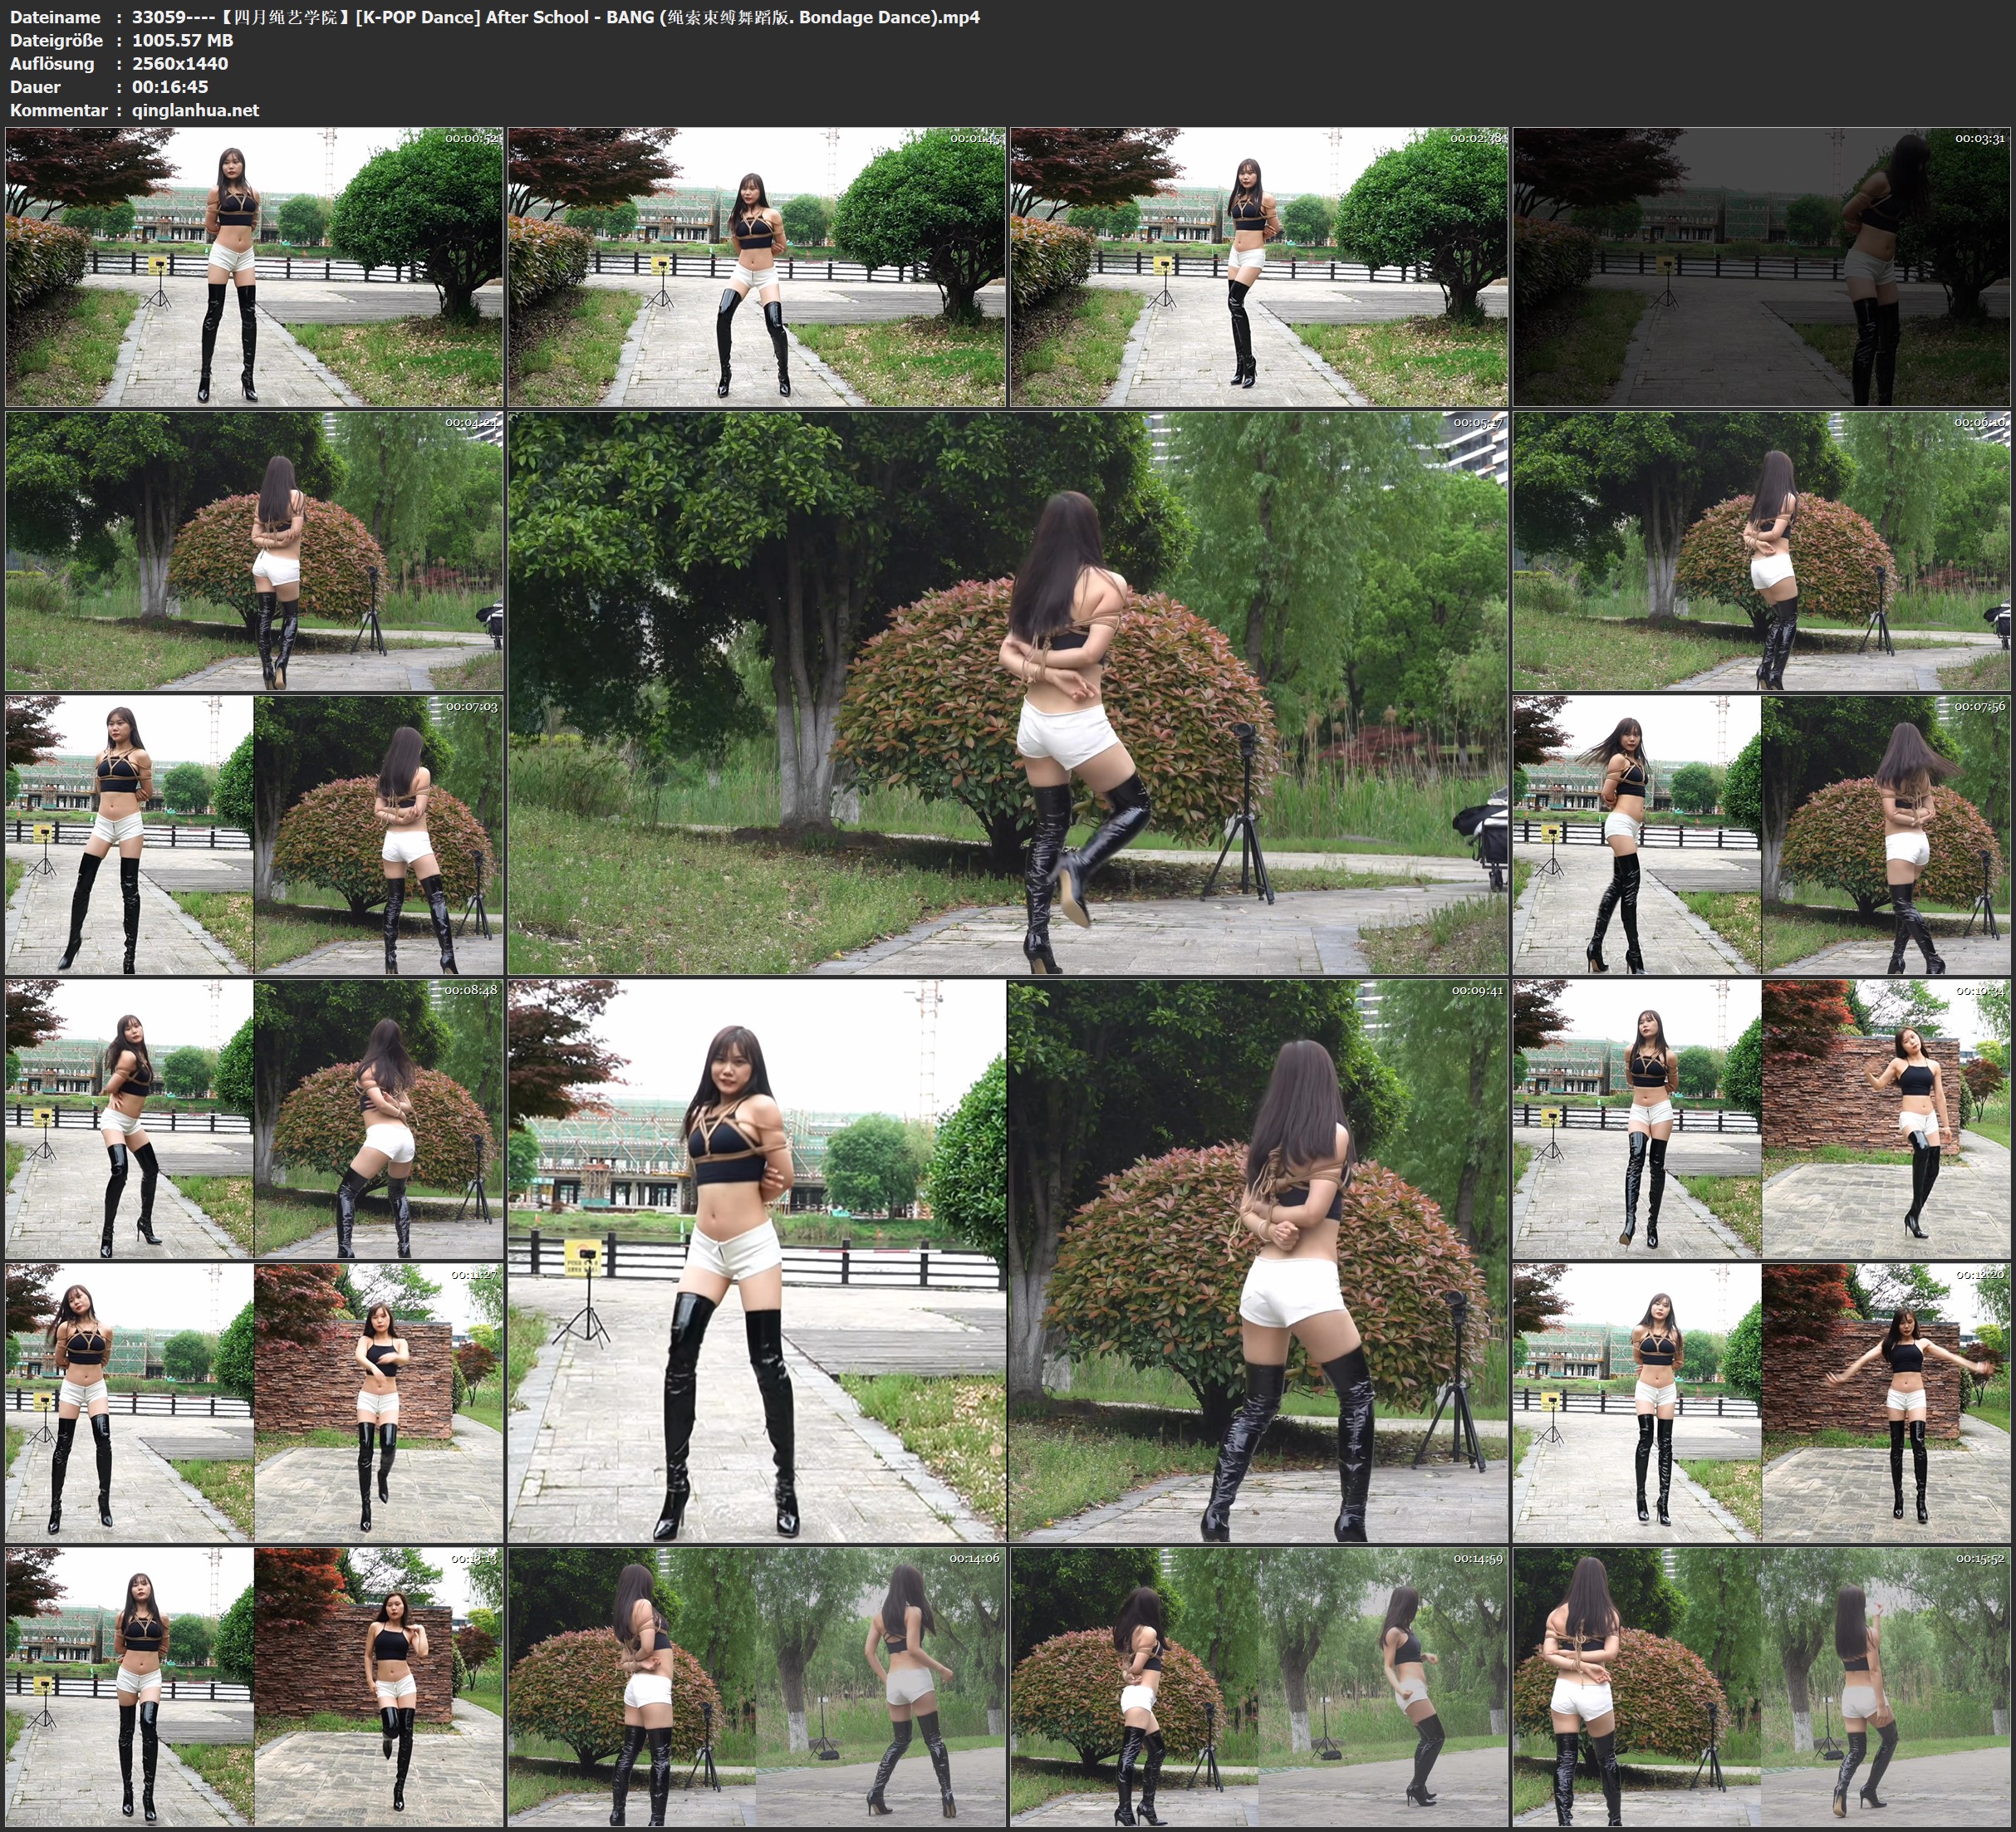Open the thumbnail timestamped 00:10:34

click(1761, 1119)
